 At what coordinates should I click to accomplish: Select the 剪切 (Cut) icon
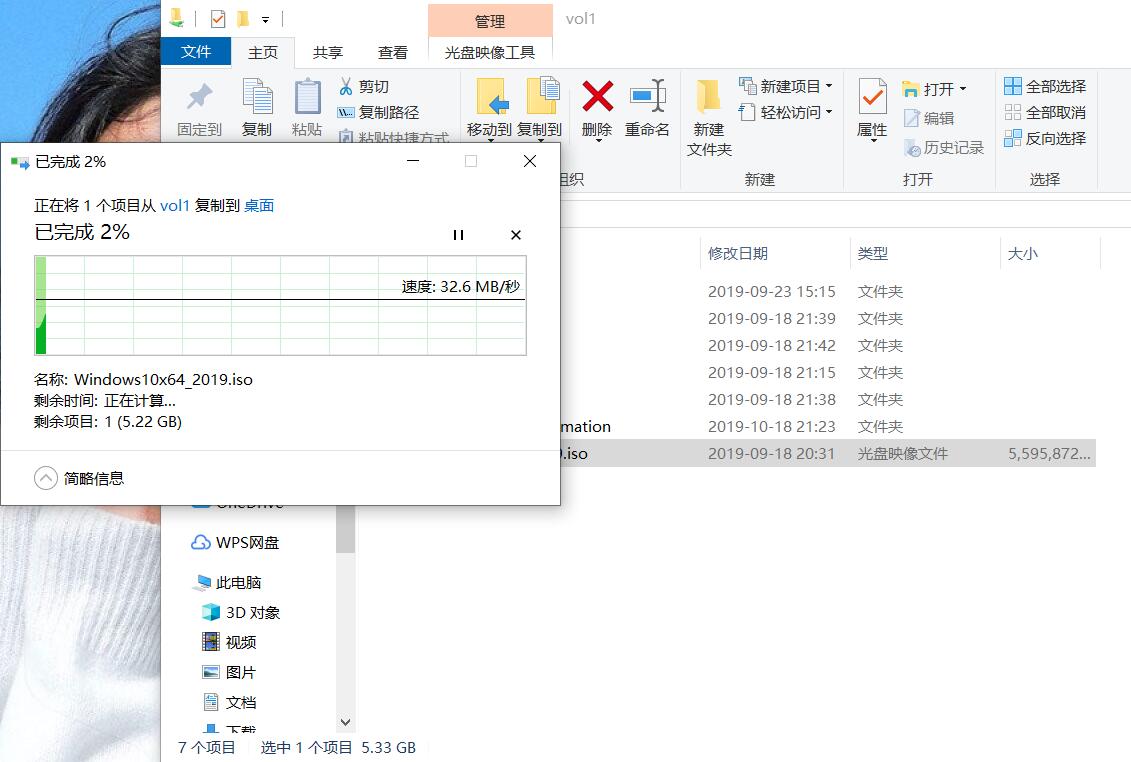pyautogui.click(x=344, y=86)
